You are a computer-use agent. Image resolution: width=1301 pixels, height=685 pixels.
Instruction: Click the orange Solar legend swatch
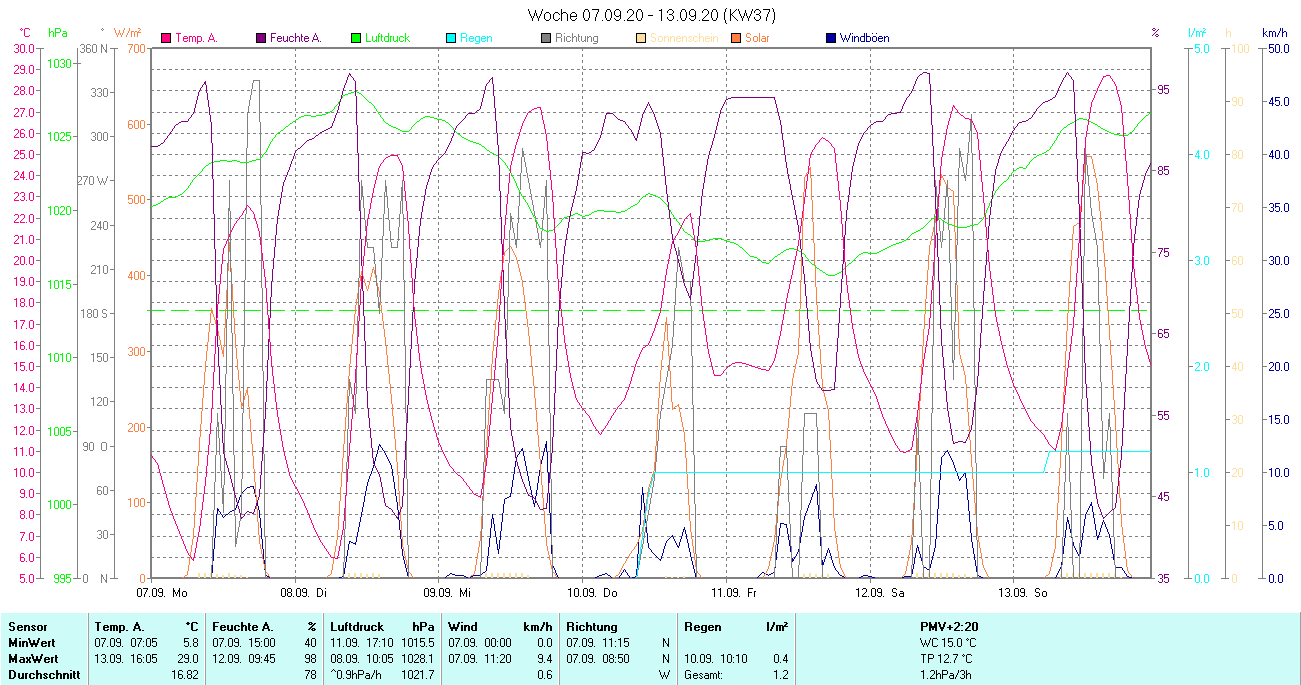coord(736,38)
